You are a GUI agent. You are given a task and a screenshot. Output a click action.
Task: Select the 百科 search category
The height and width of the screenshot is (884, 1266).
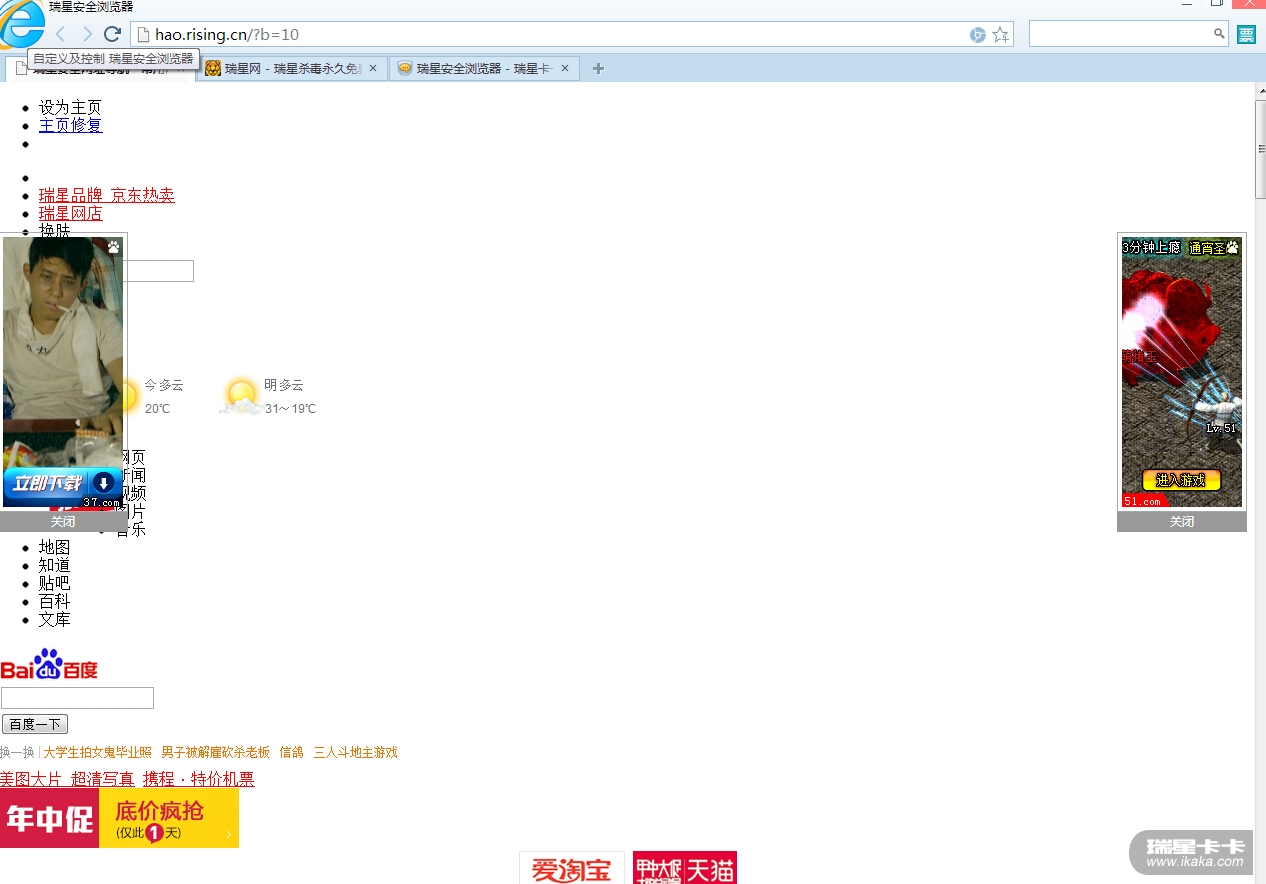[x=55, y=601]
